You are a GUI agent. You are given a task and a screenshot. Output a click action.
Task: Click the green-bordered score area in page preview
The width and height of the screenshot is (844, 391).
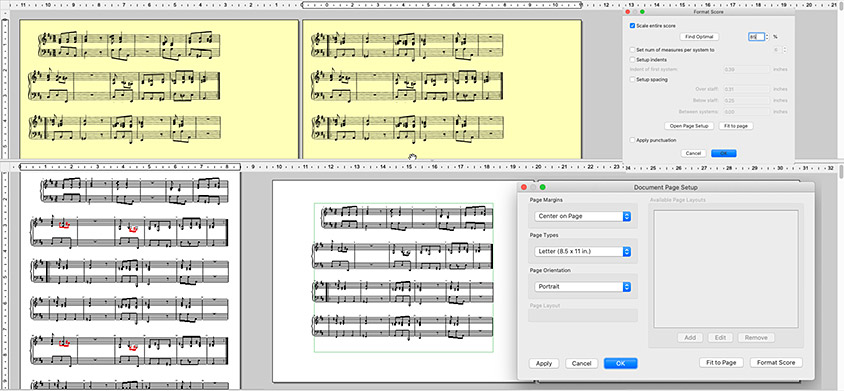click(404, 277)
